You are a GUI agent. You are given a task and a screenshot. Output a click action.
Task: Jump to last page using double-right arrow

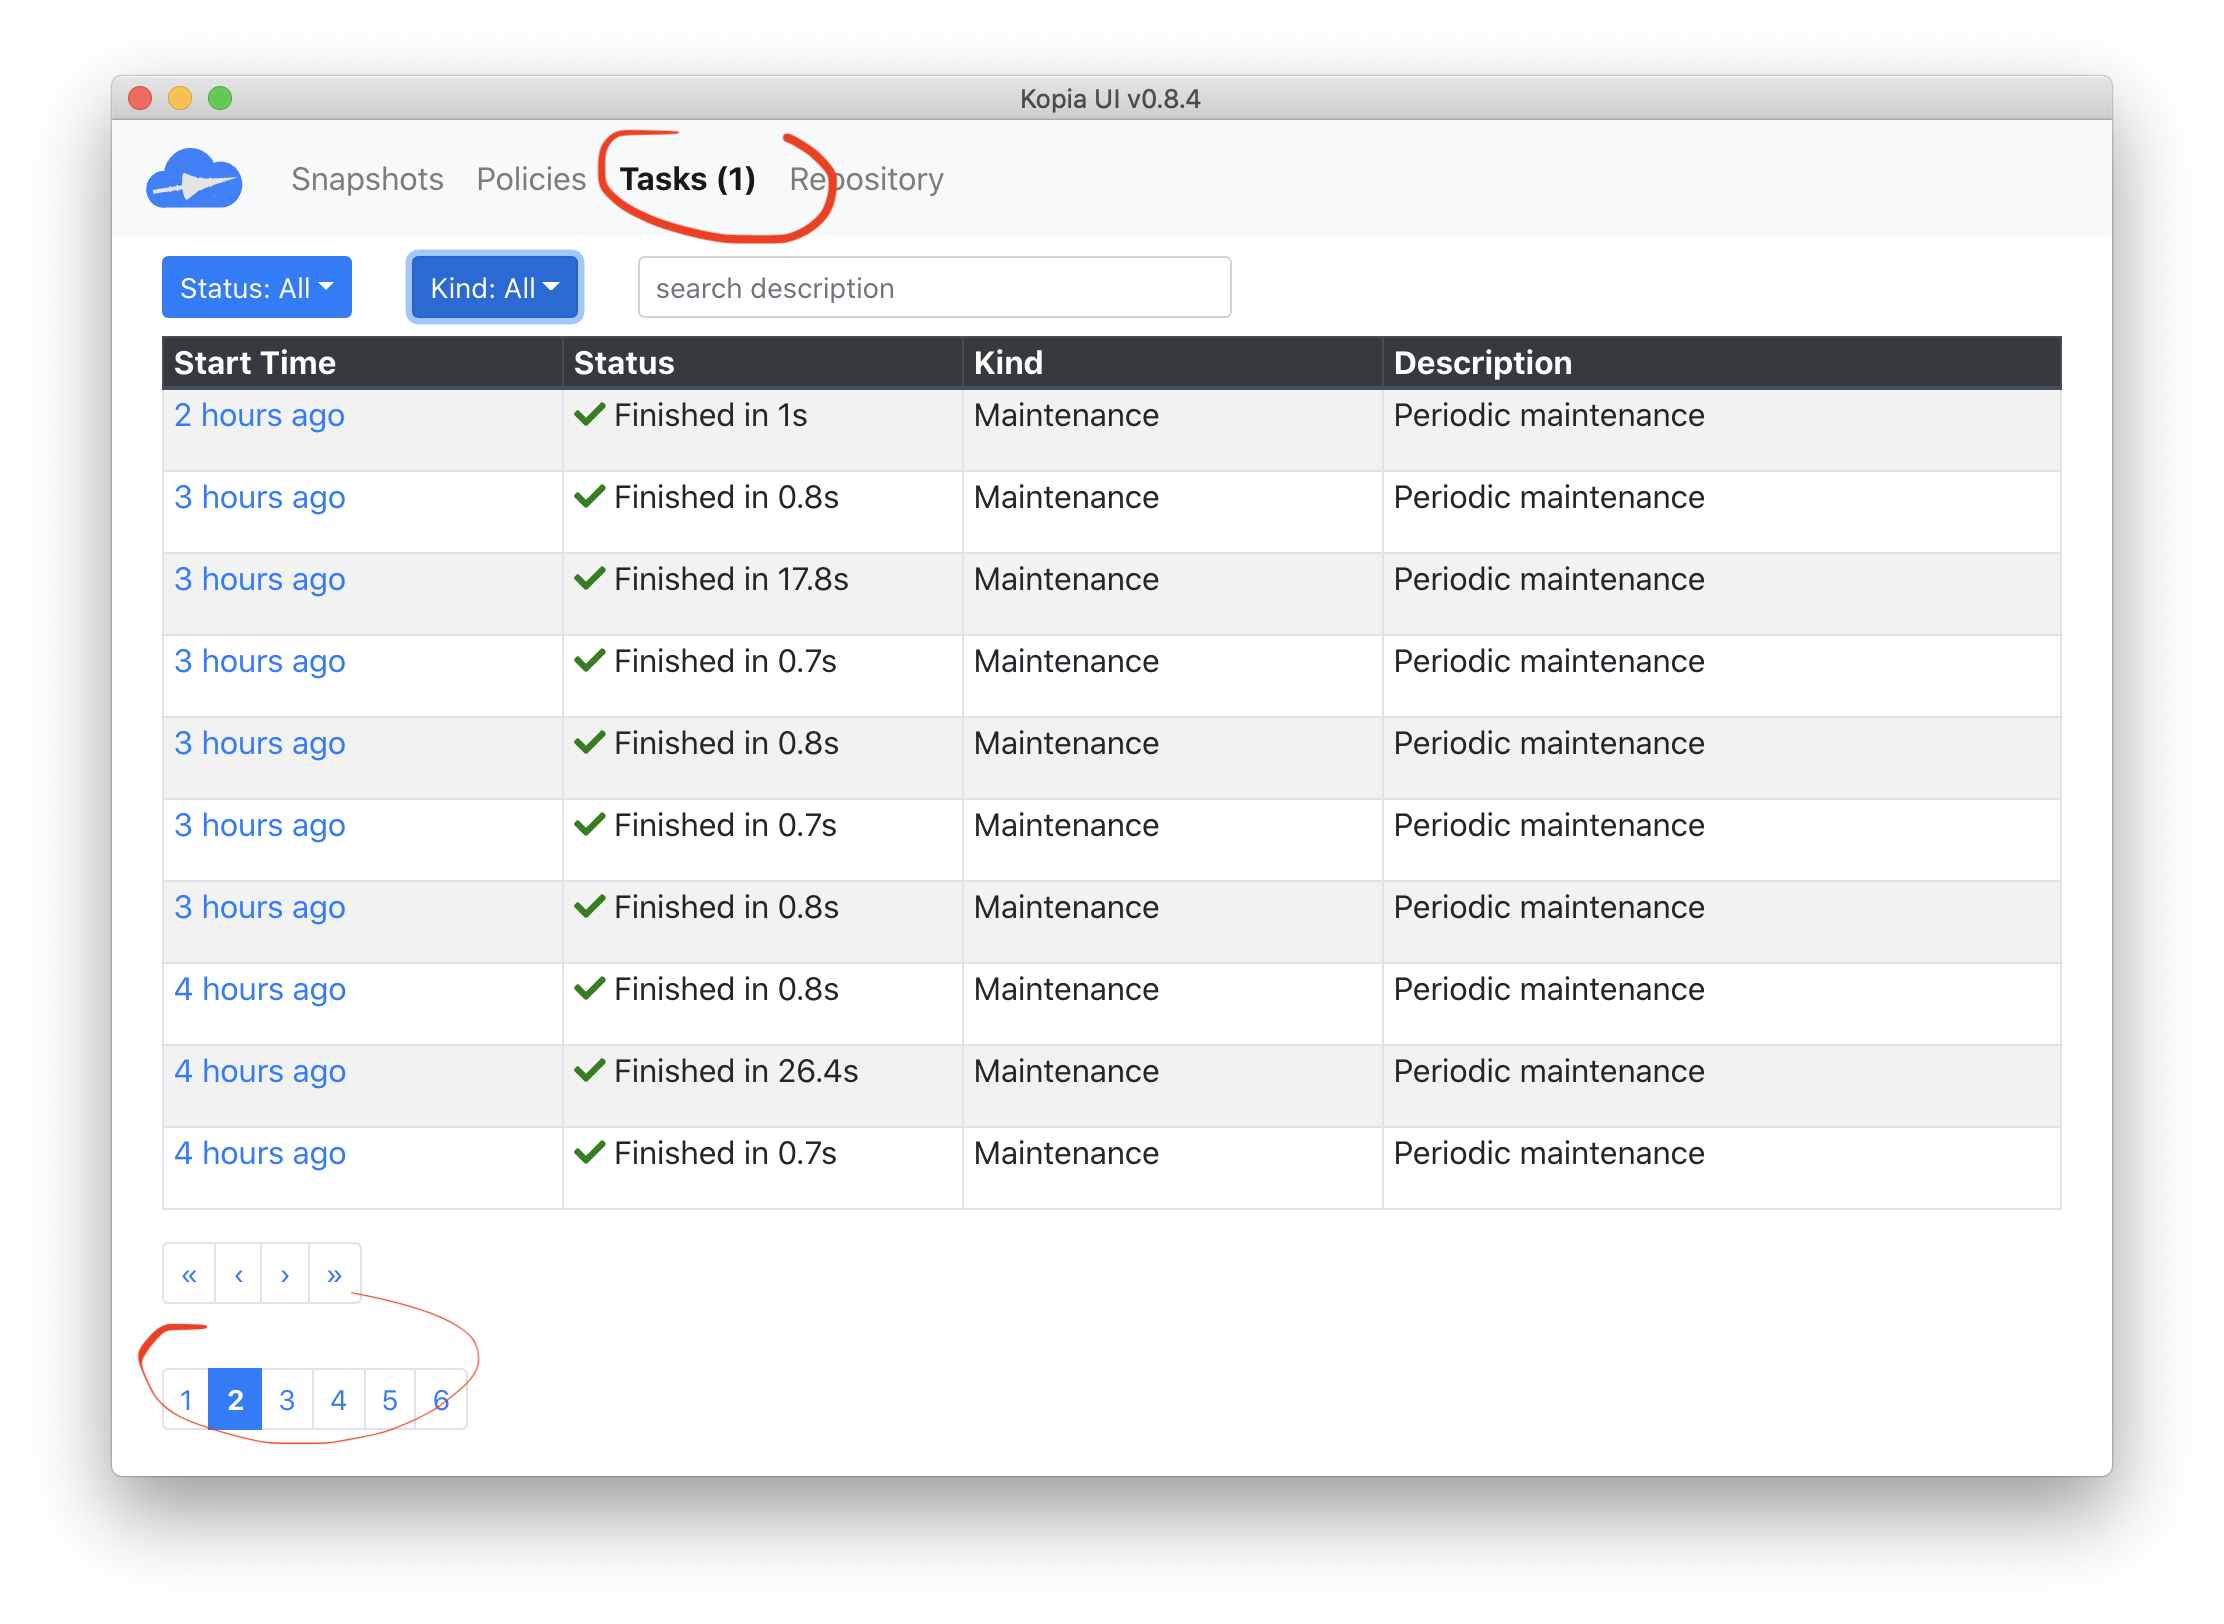pos(334,1274)
